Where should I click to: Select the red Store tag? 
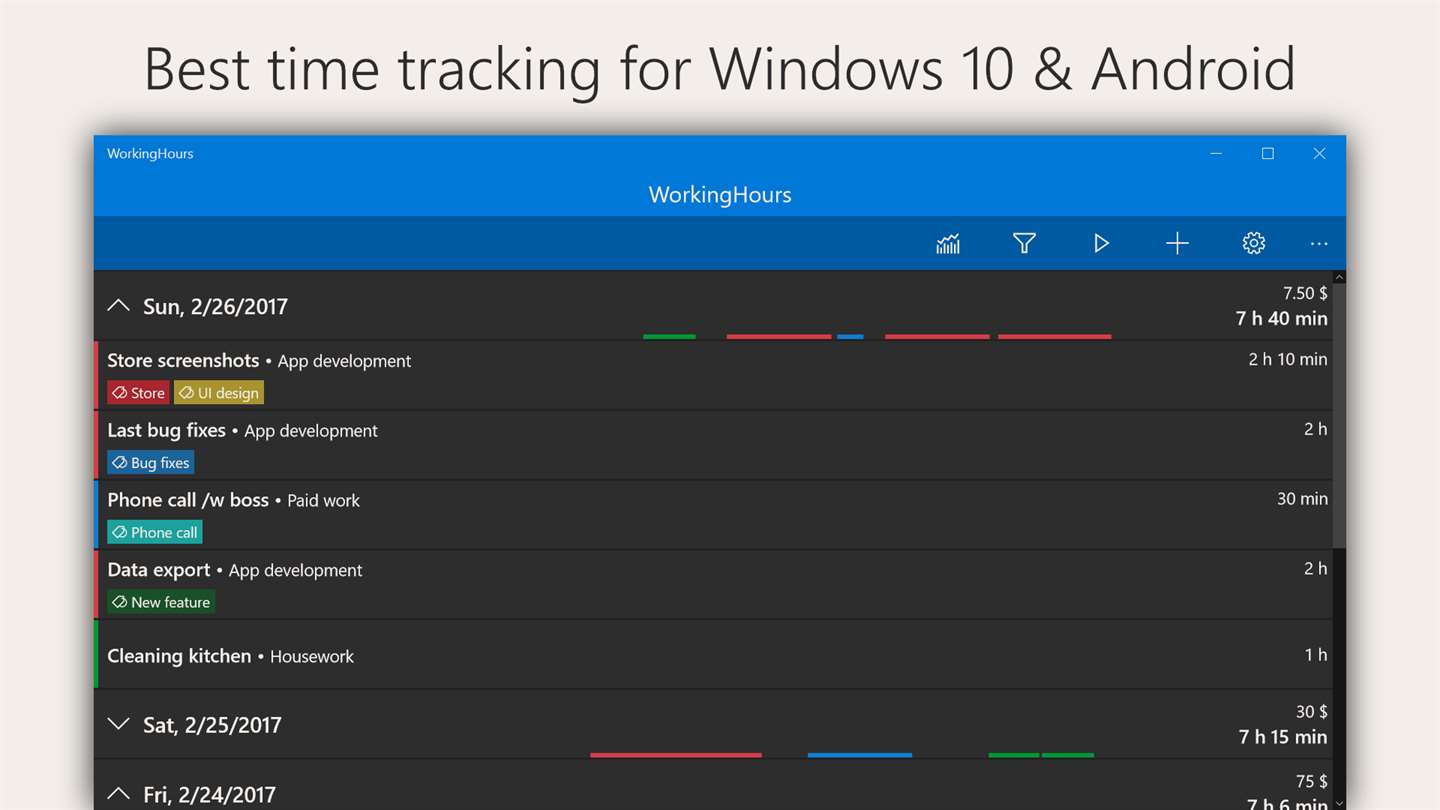click(x=138, y=393)
